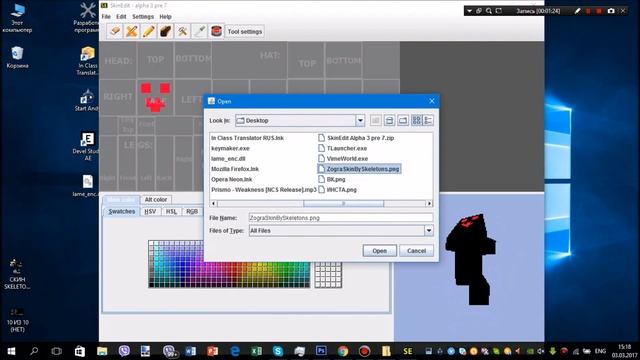Select TLauncher.exe in file list
The image size is (640, 360).
pos(342,148)
